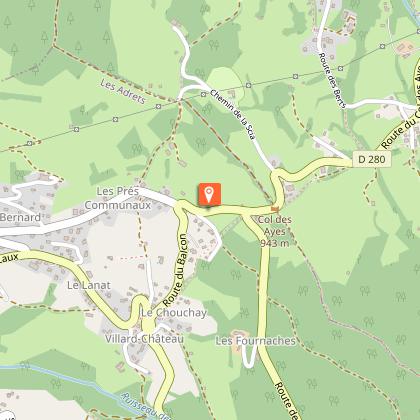Click the Route des Berts street label
Screen dimensions: 420x420
pos(332,80)
